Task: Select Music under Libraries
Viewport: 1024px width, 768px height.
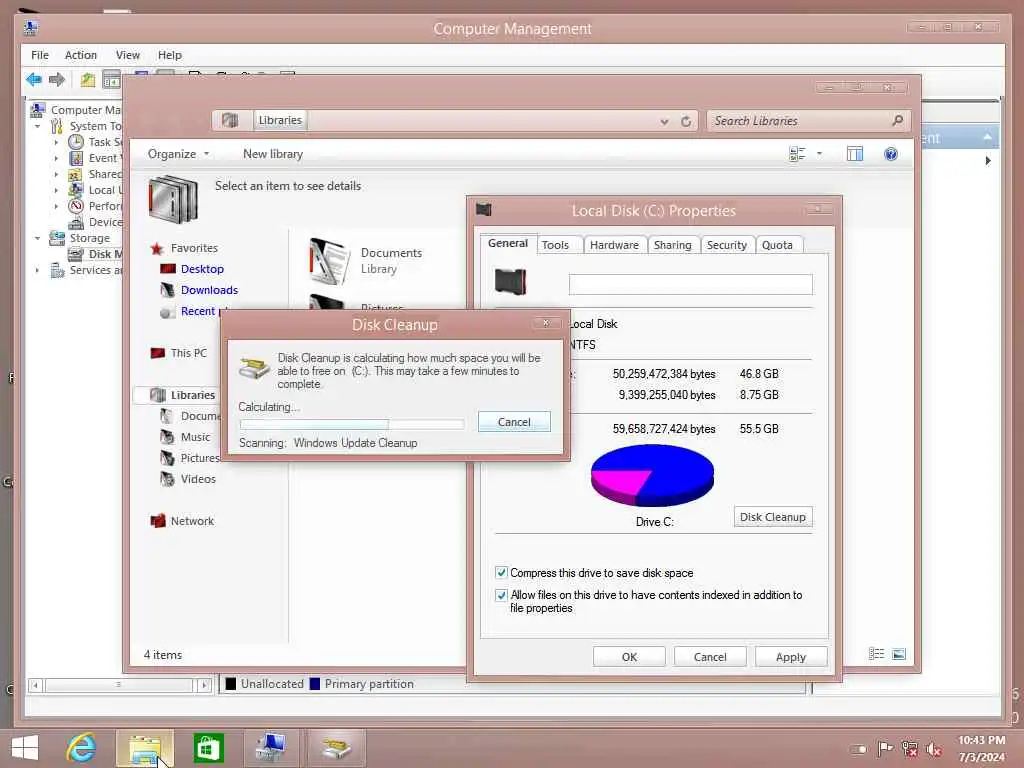Action: point(195,437)
